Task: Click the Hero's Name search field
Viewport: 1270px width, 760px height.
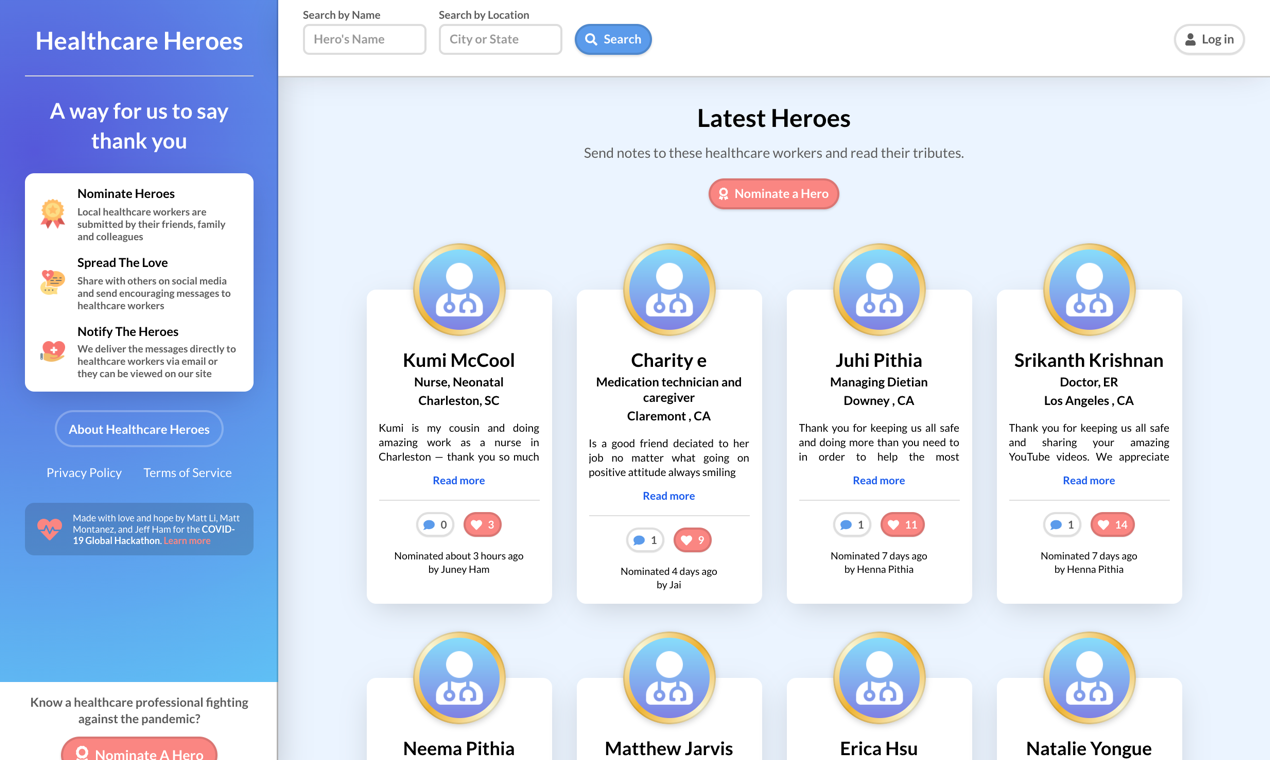Action: point(364,39)
